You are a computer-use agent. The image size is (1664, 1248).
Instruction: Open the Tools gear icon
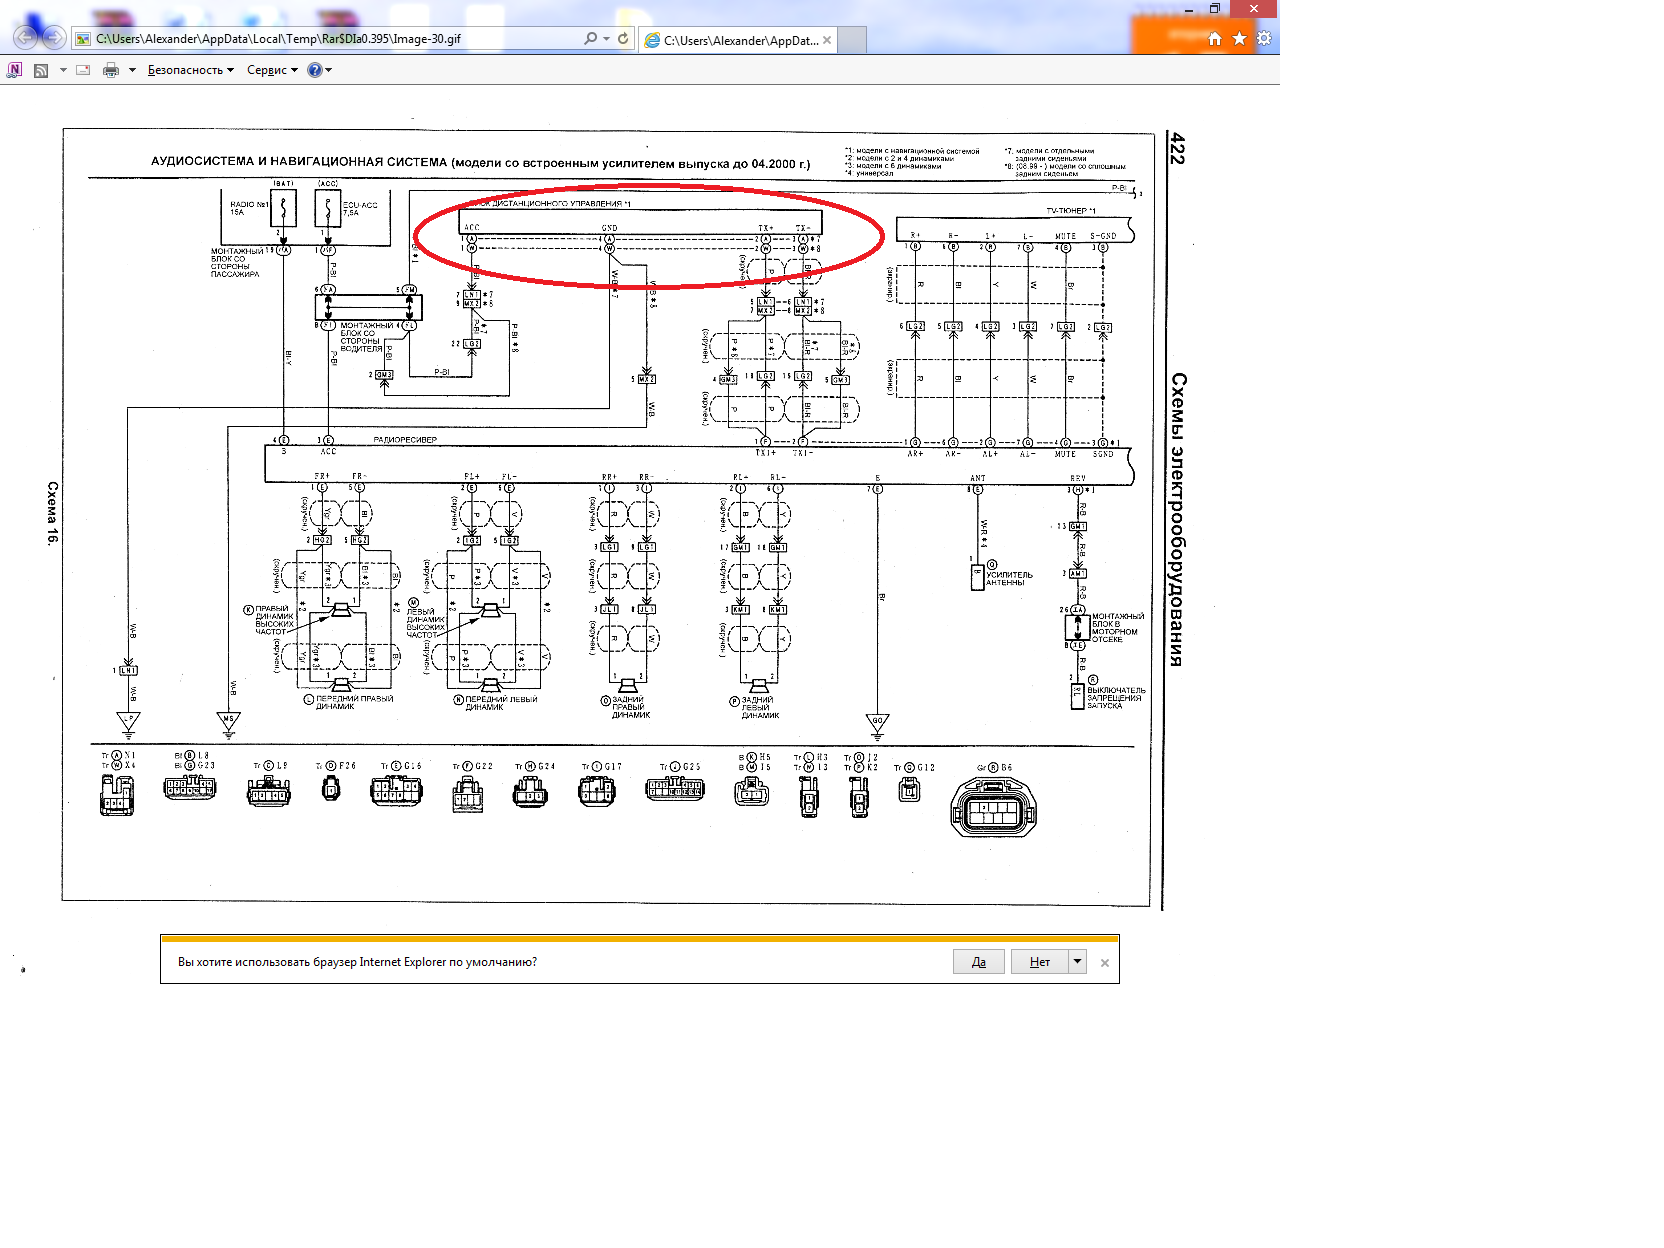click(1264, 39)
